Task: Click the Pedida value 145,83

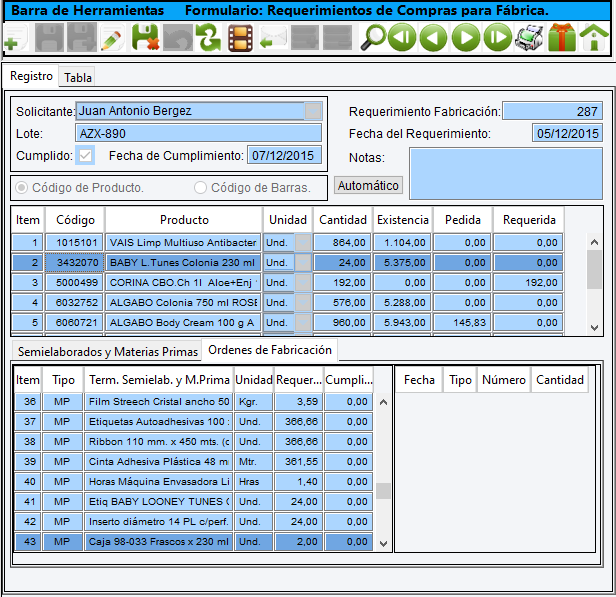Action: pyautogui.click(x=462, y=323)
